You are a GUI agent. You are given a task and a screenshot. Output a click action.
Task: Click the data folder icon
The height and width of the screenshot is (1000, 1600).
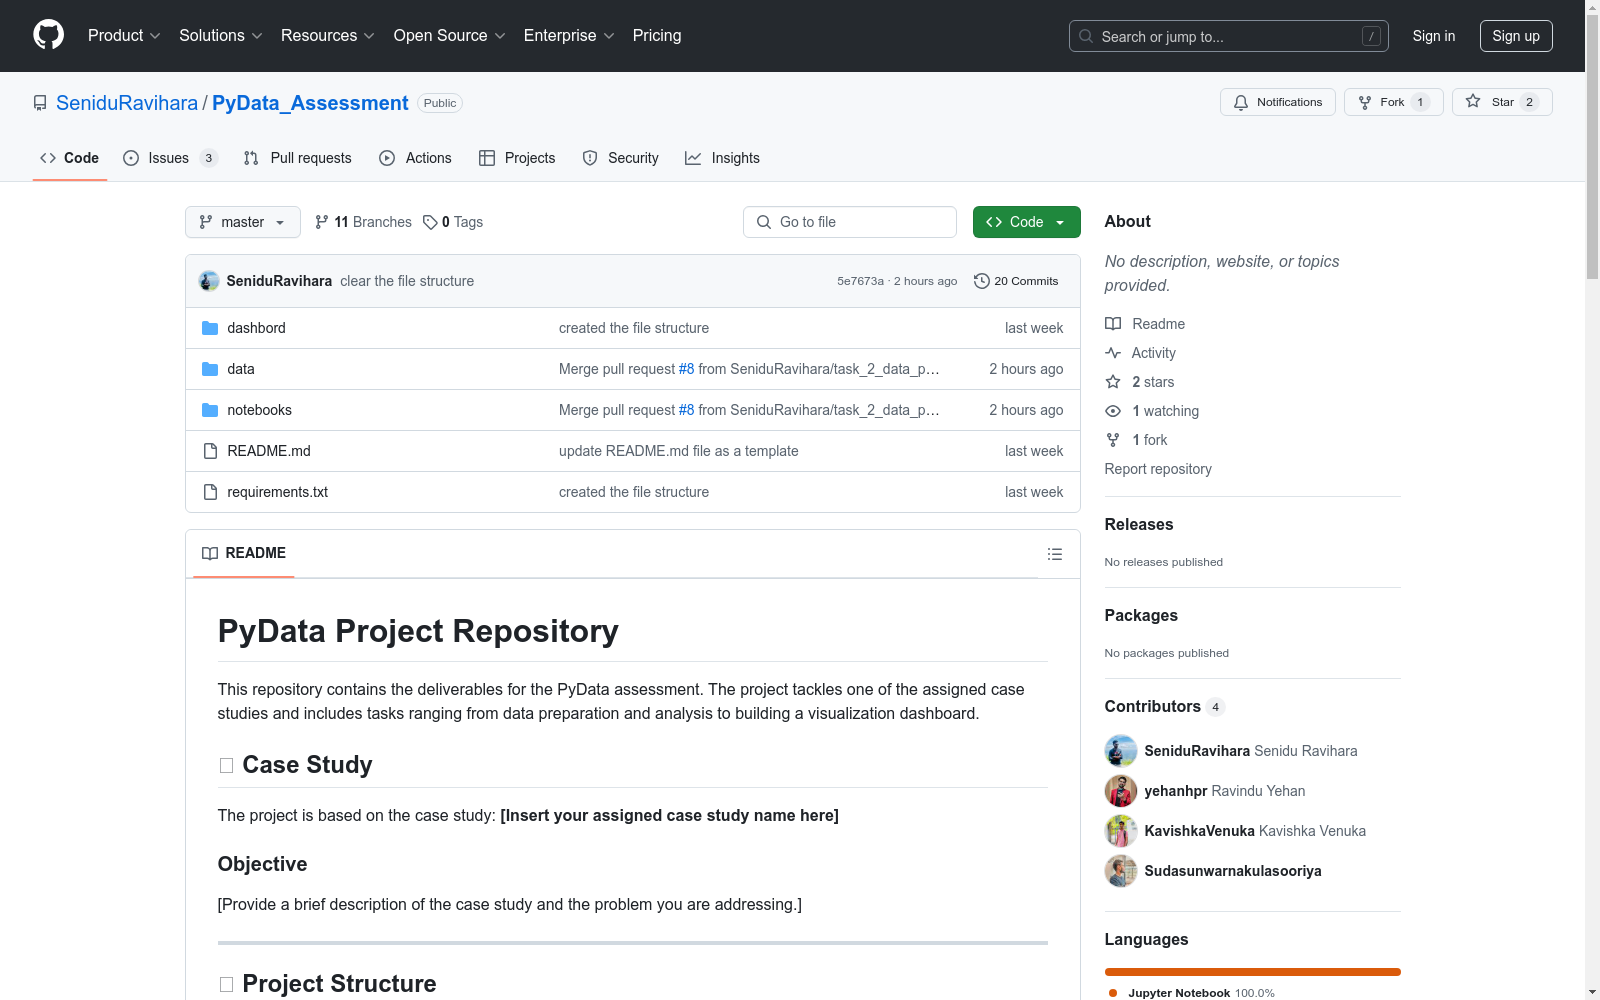210,369
